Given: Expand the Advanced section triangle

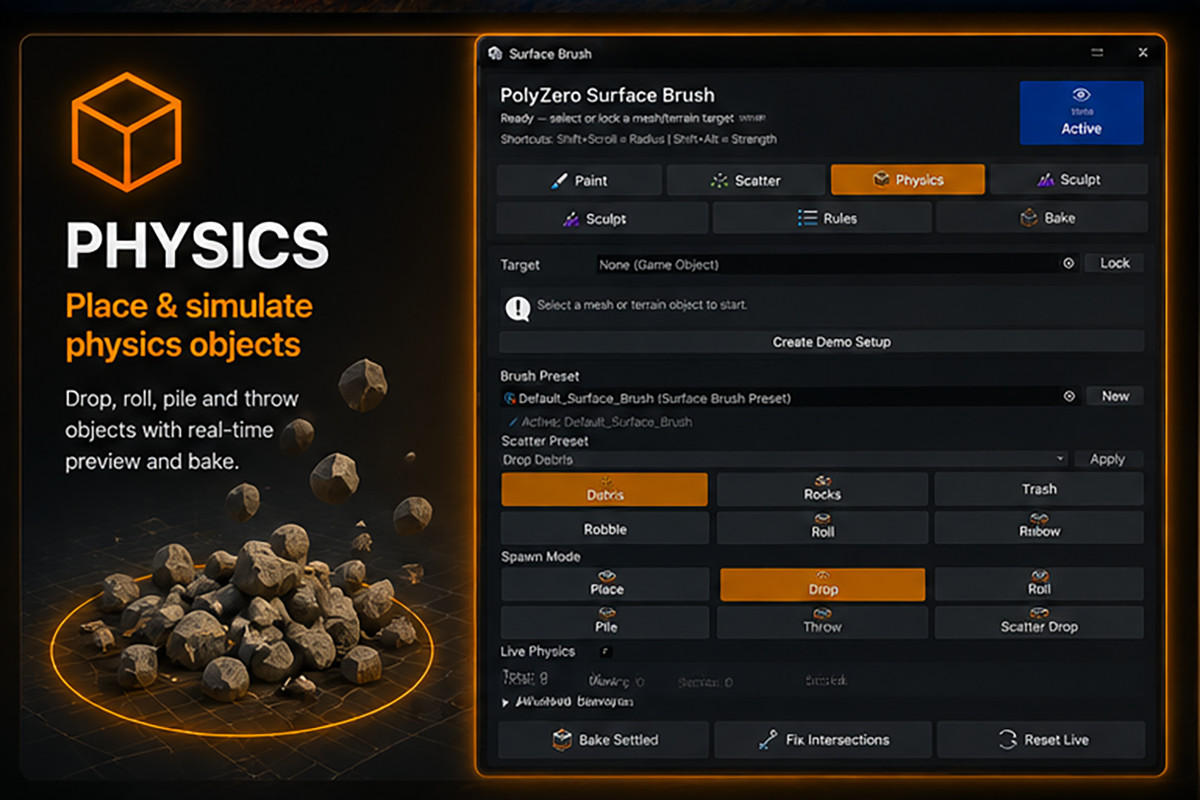Looking at the screenshot, I should (505, 702).
